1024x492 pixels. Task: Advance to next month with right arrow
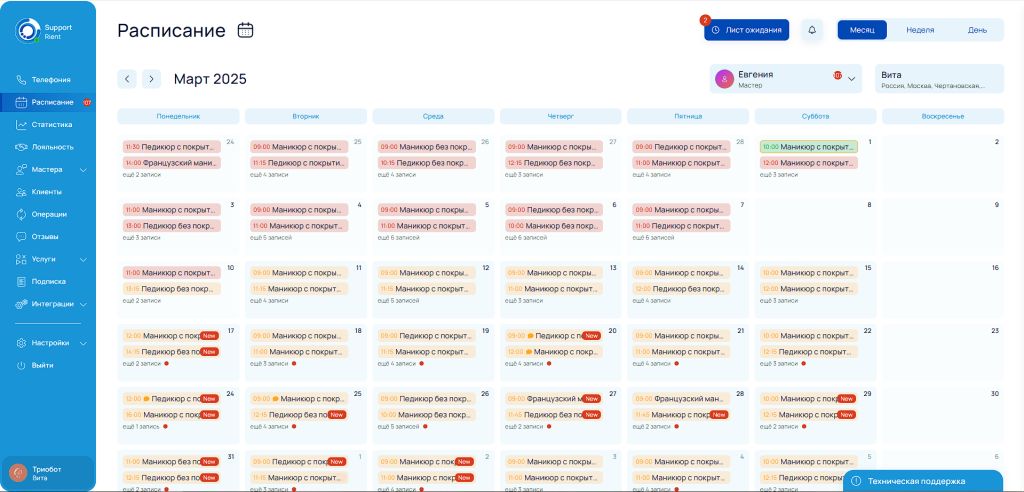(151, 79)
